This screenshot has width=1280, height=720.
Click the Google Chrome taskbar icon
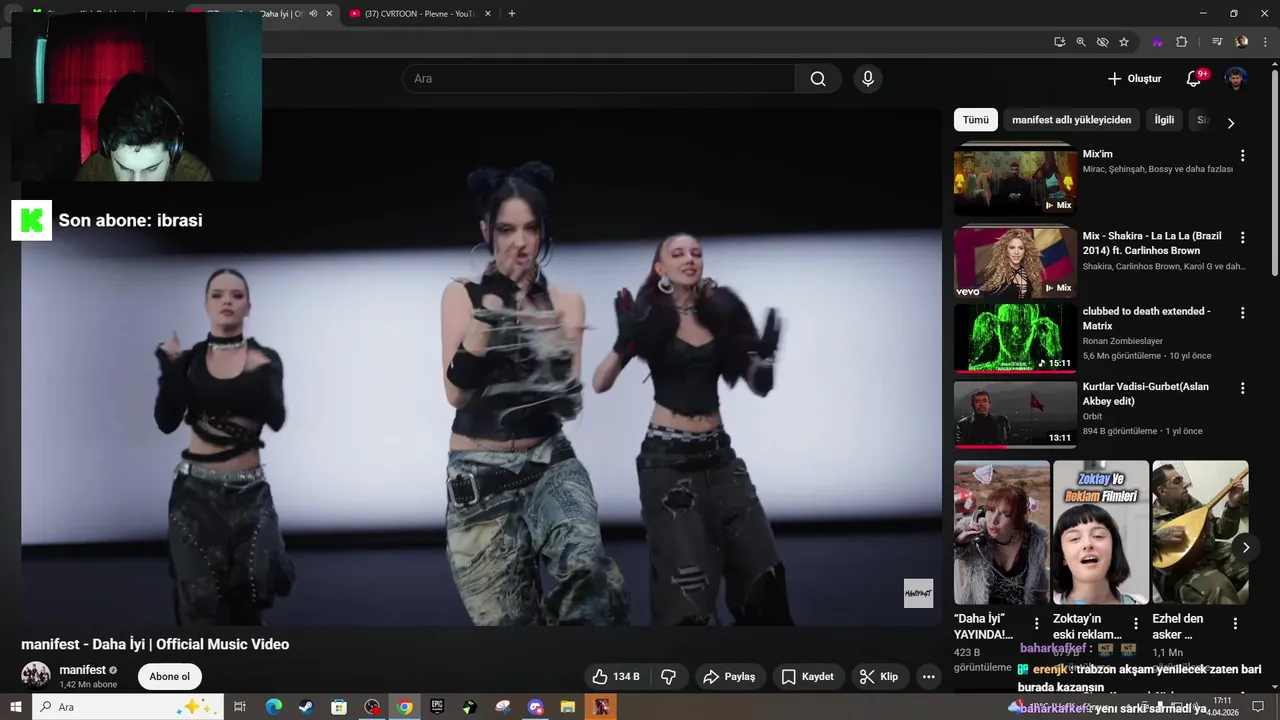click(404, 707)
